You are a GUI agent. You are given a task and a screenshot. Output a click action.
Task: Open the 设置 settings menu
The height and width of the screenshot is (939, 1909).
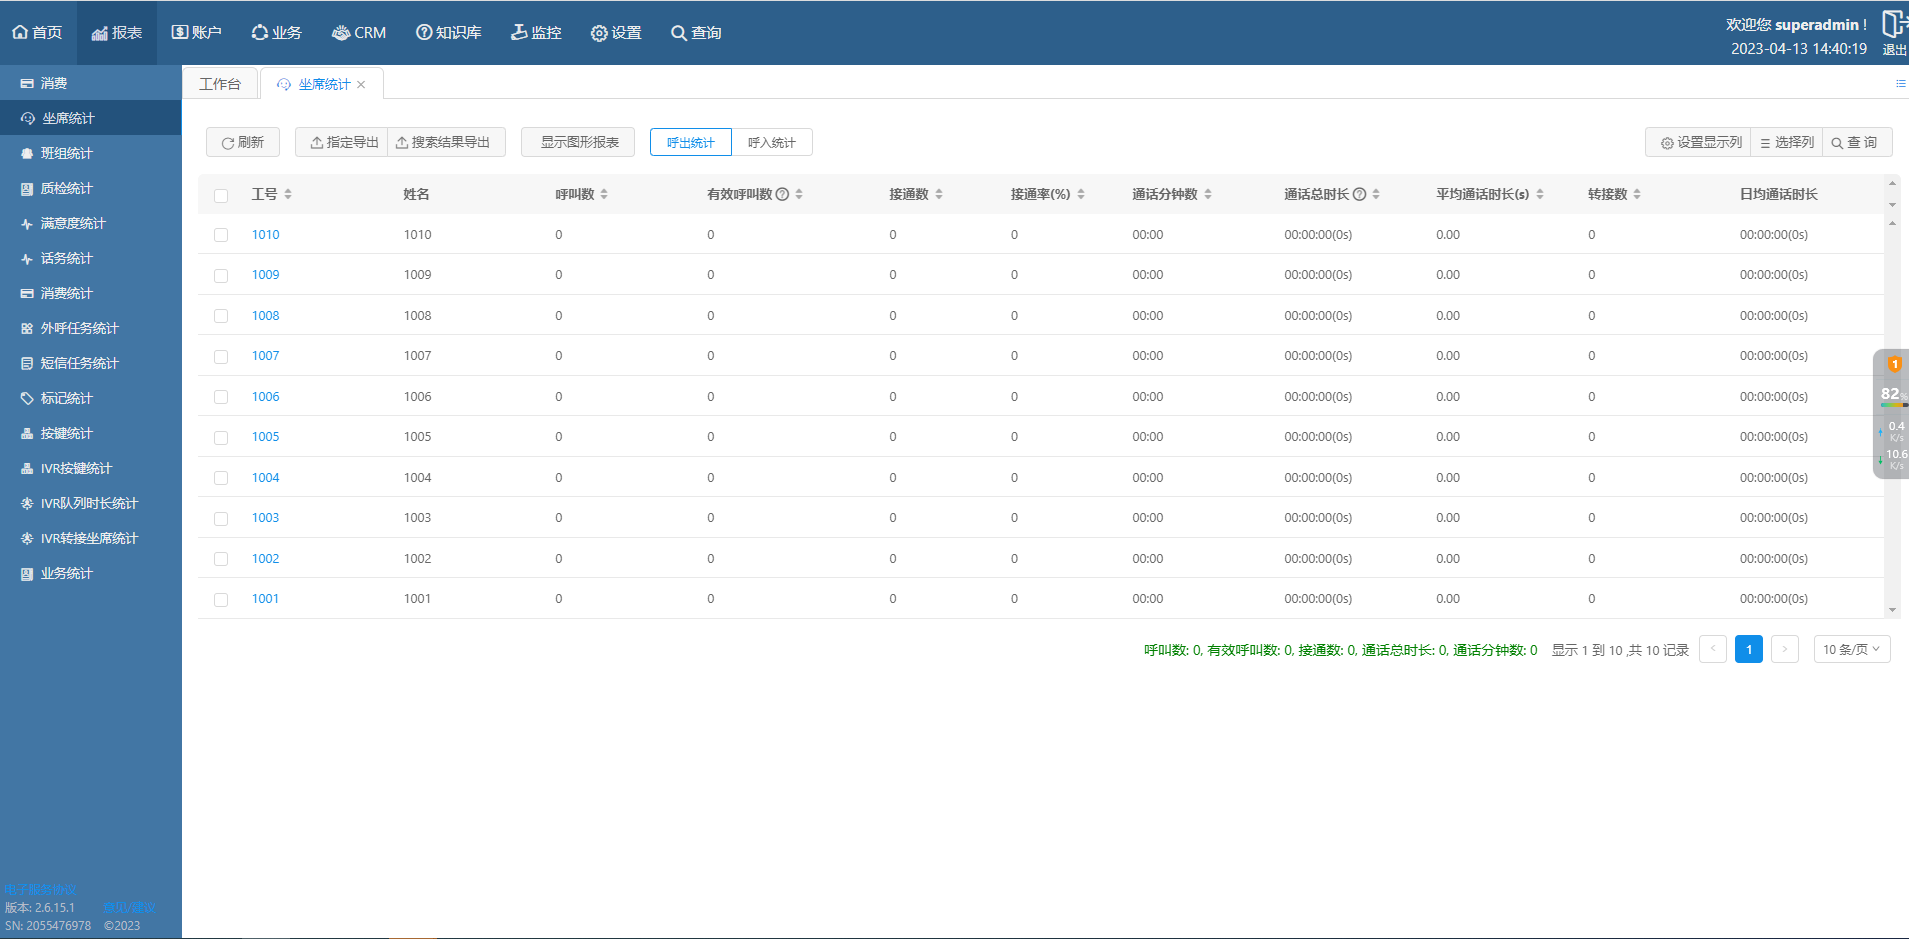pyautogui.click(x=616, y=33)
